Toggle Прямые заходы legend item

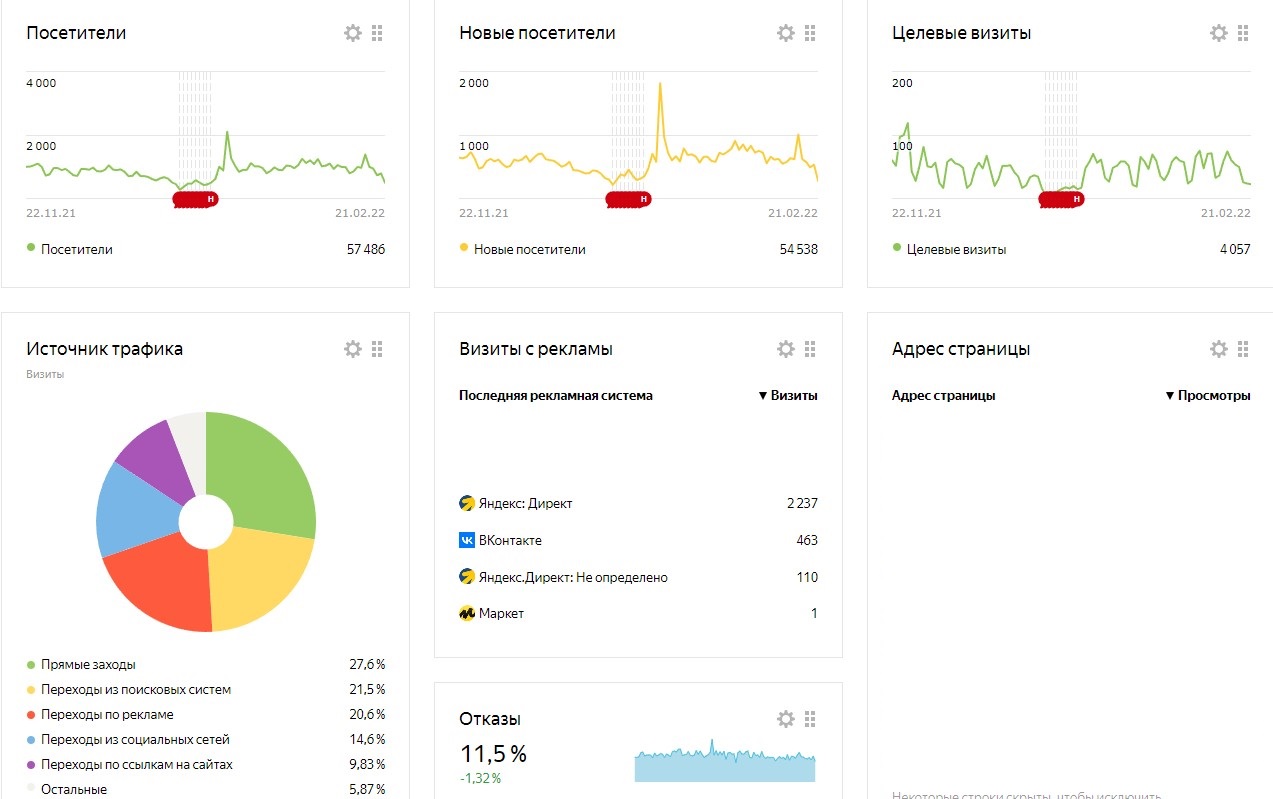81,664
